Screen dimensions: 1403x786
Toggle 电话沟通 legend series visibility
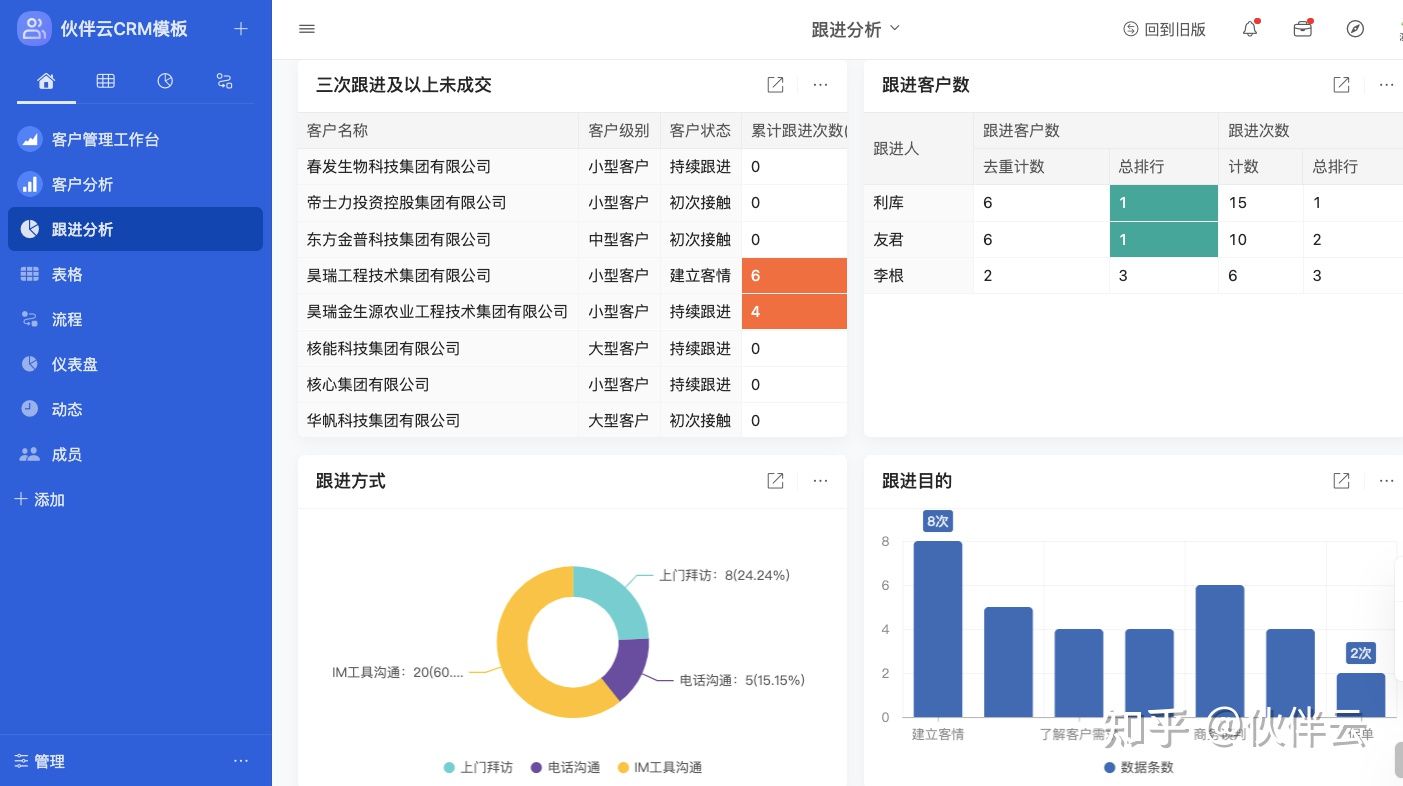[x=565, y=767]
